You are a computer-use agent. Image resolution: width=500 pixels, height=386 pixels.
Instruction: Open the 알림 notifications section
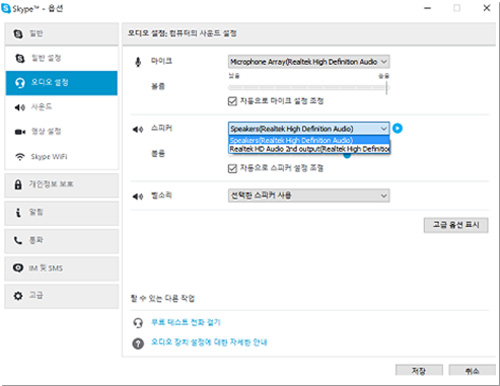(x=62, y=213)
